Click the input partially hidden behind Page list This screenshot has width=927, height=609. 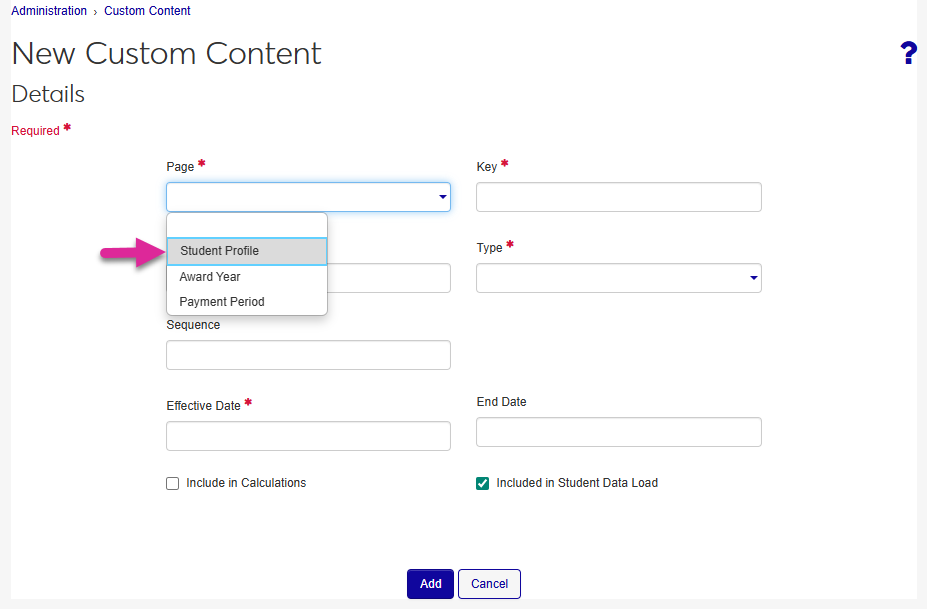(388, 279)
